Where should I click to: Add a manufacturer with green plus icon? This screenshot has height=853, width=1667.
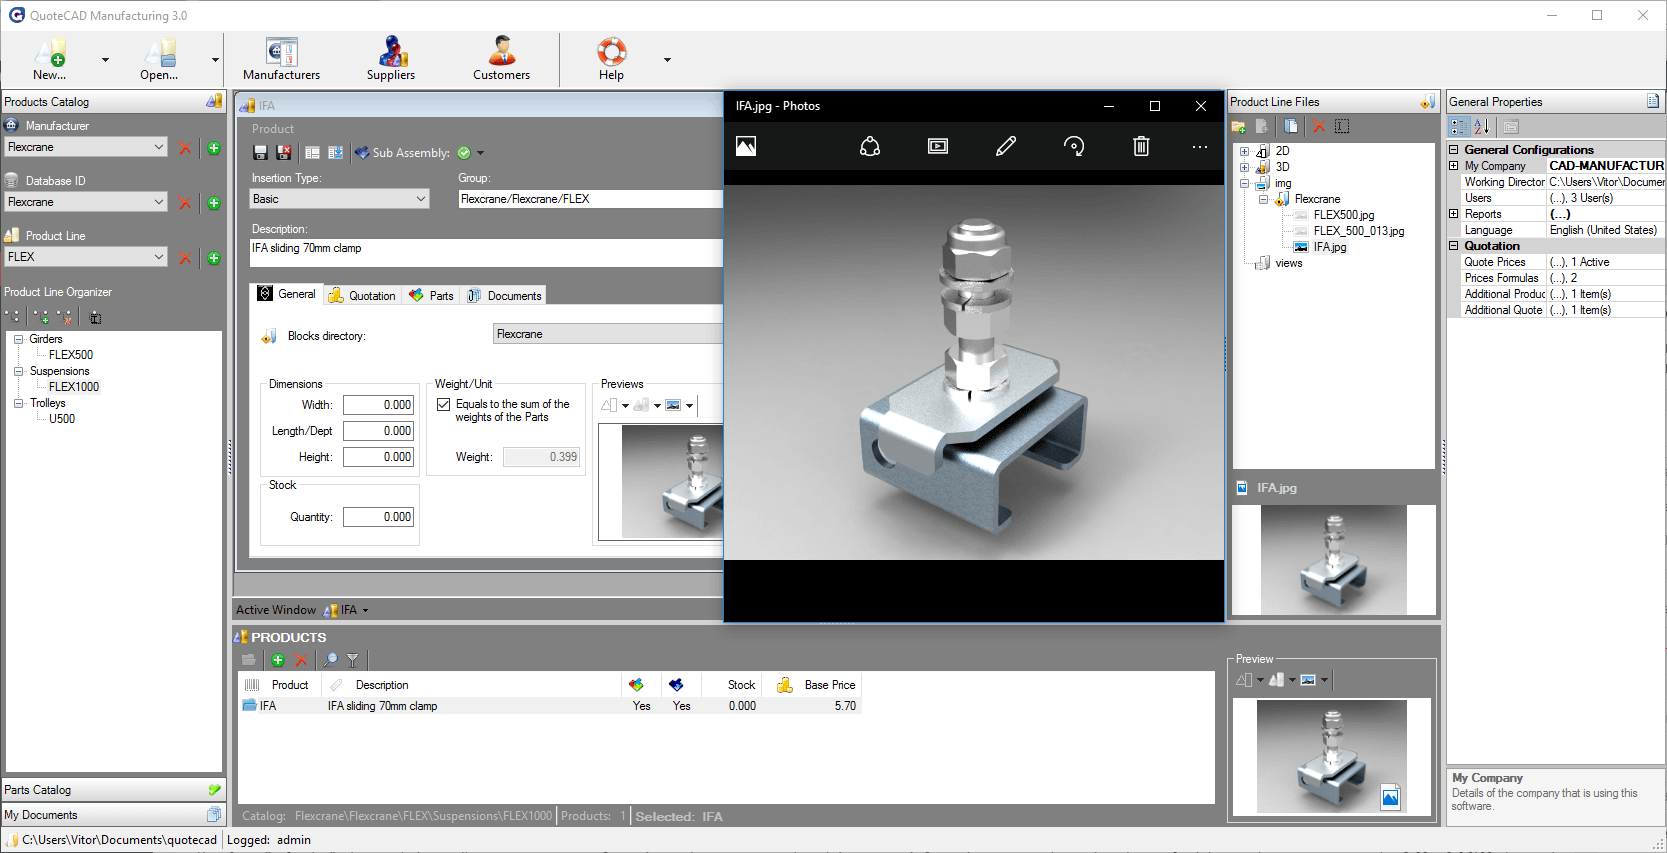click(x=214, y=148)
